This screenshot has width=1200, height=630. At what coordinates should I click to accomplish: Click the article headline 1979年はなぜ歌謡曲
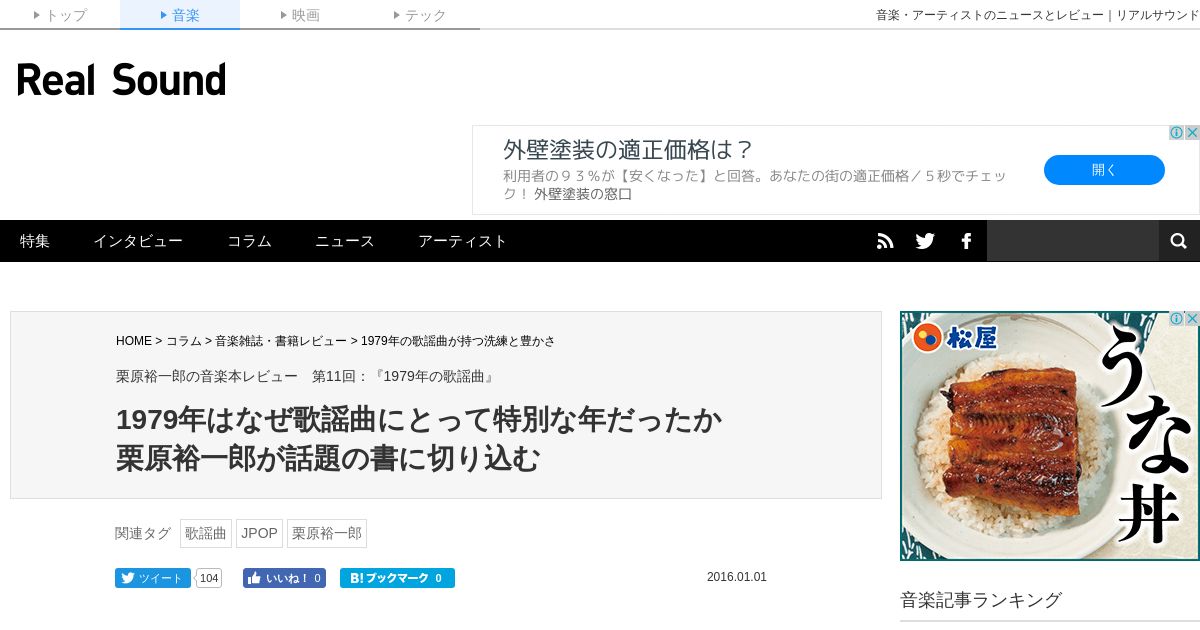tap(419, 439)
